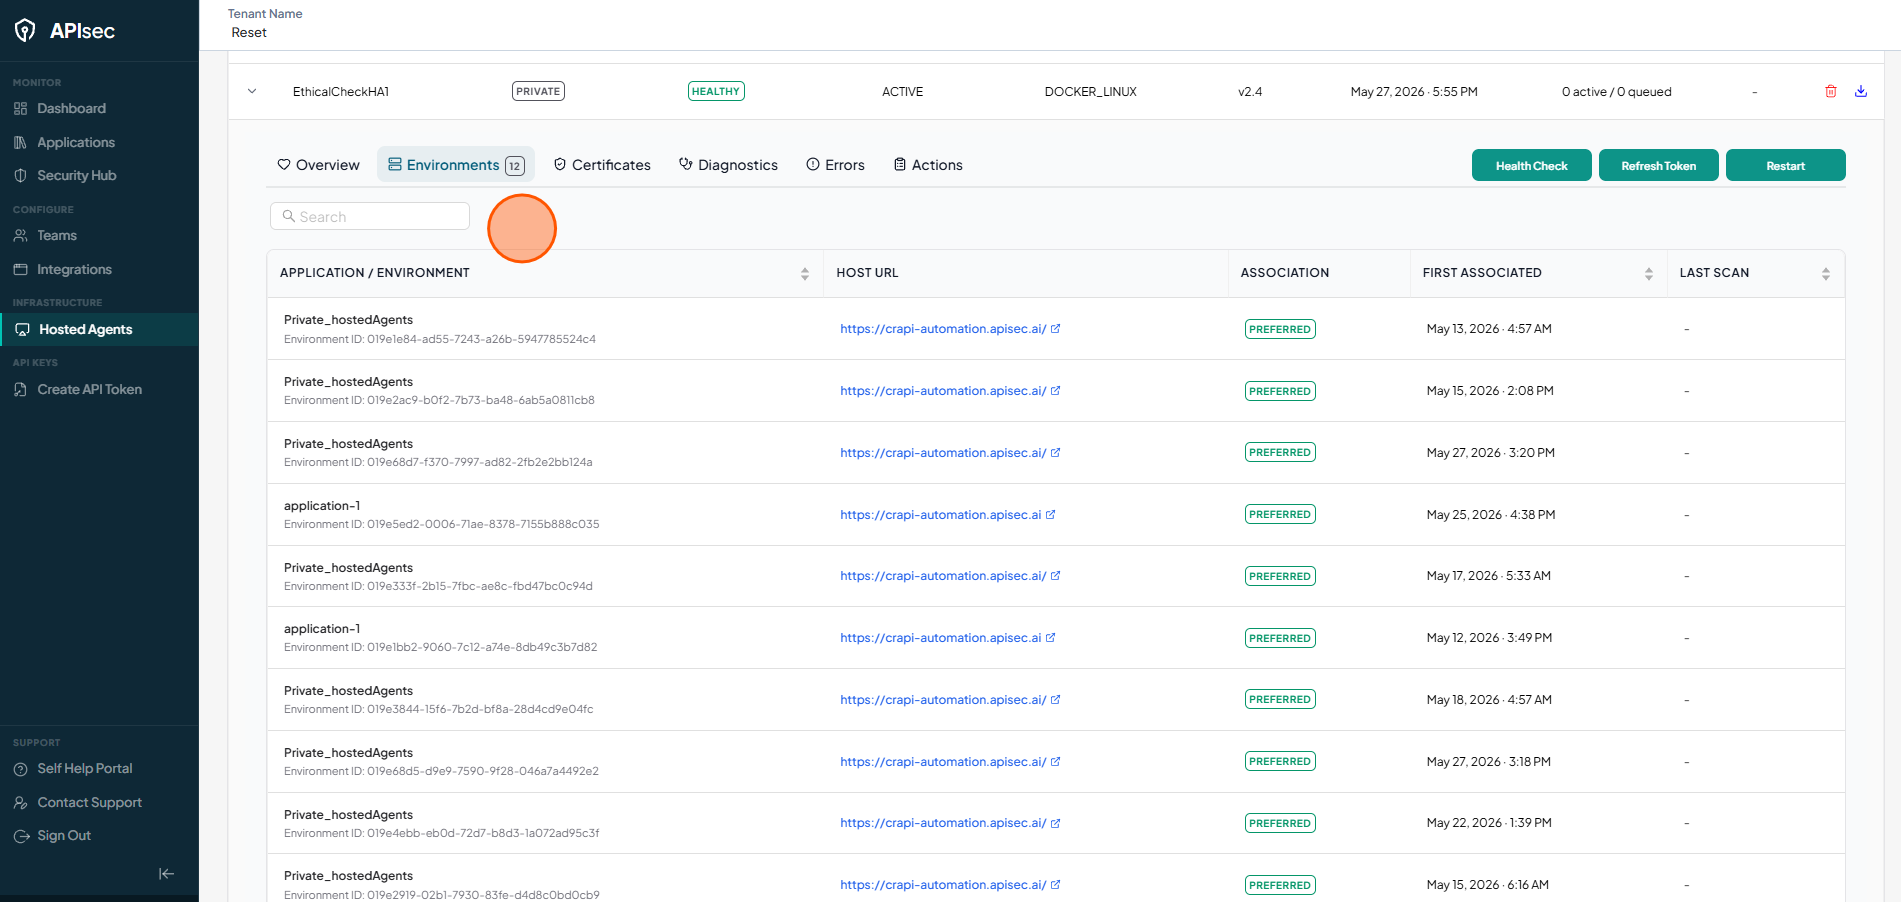Collapse the EthicalCheckHA1 agent row
The width and height of the screenshot is (1901, 902).
[x=252, y=91]
